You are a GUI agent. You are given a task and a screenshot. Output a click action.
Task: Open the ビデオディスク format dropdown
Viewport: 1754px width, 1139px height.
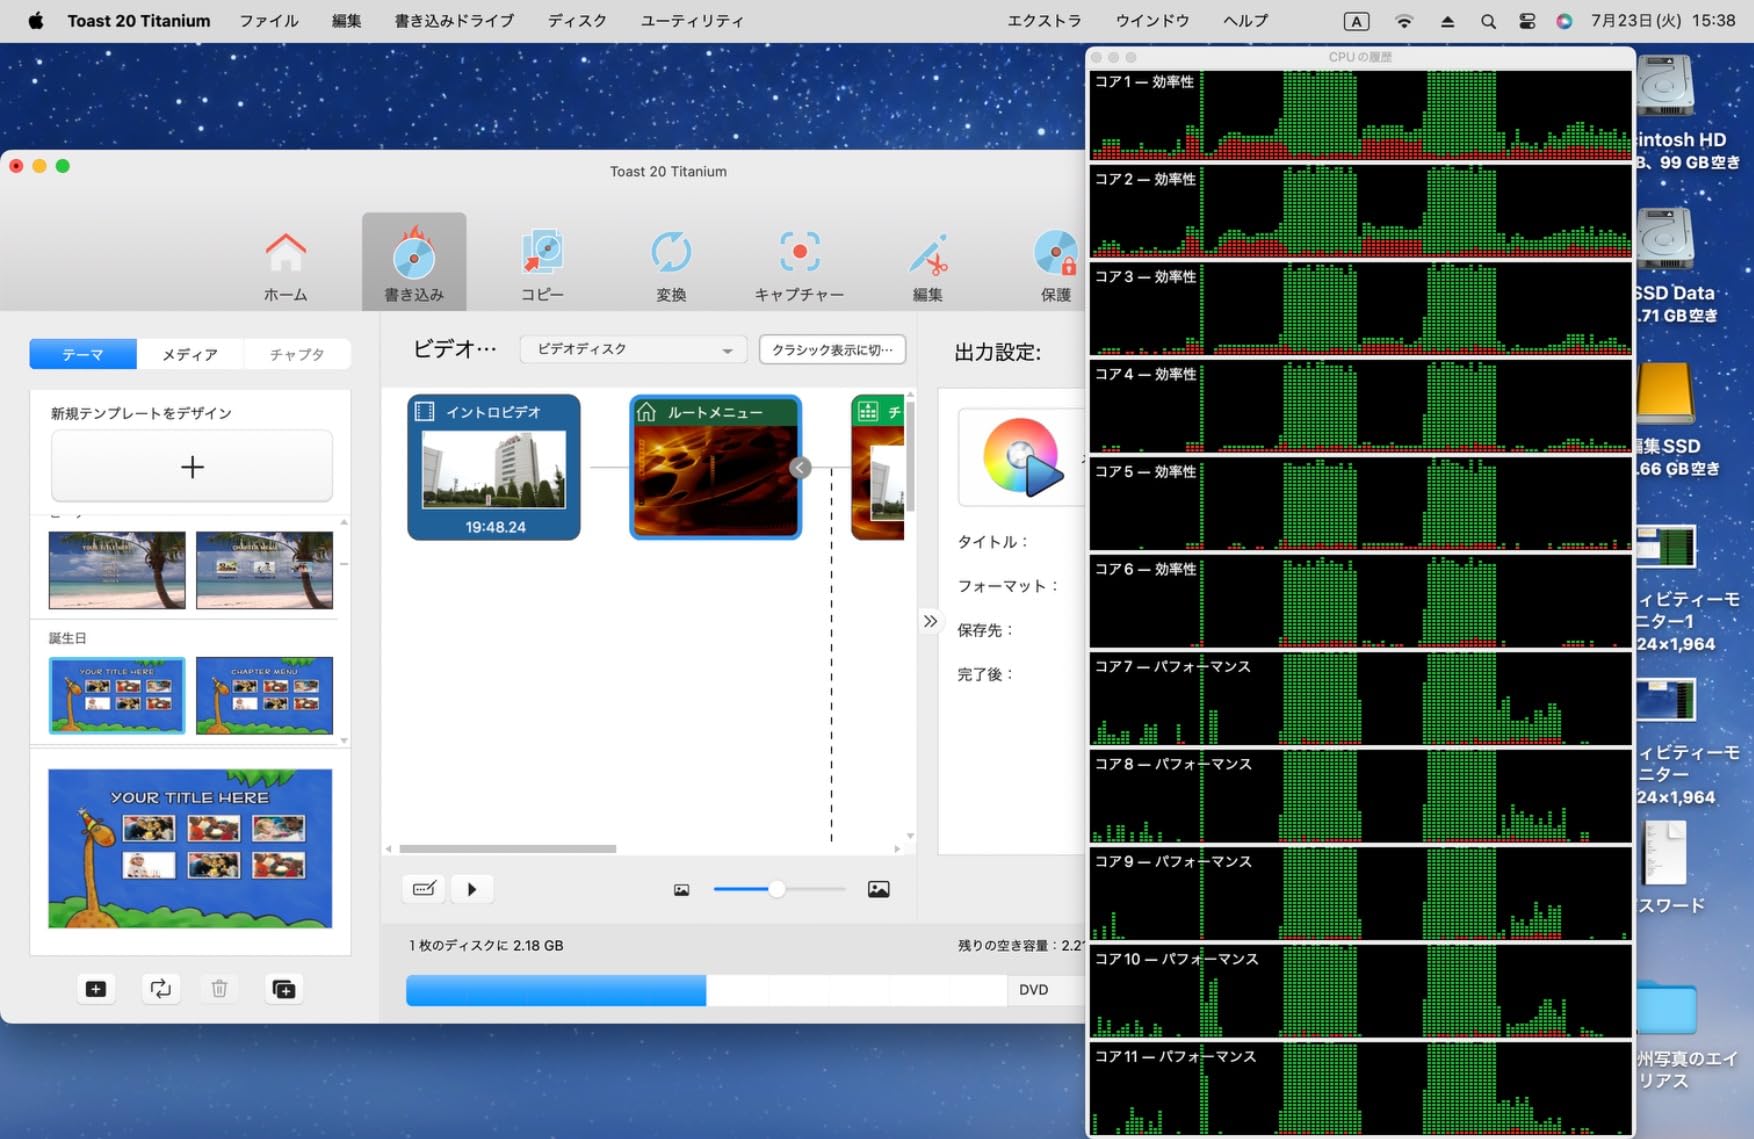coord(632,349)
